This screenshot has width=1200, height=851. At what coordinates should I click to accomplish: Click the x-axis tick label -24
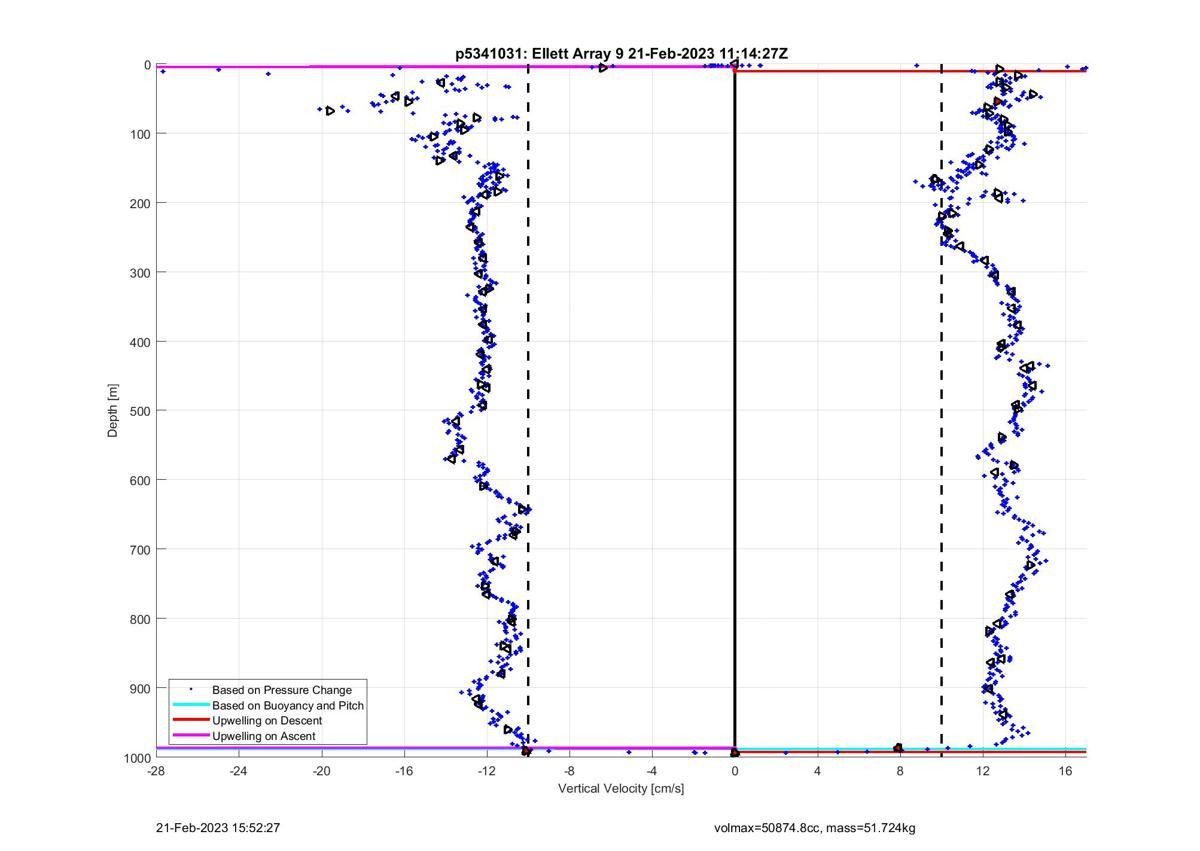point(238,771)
